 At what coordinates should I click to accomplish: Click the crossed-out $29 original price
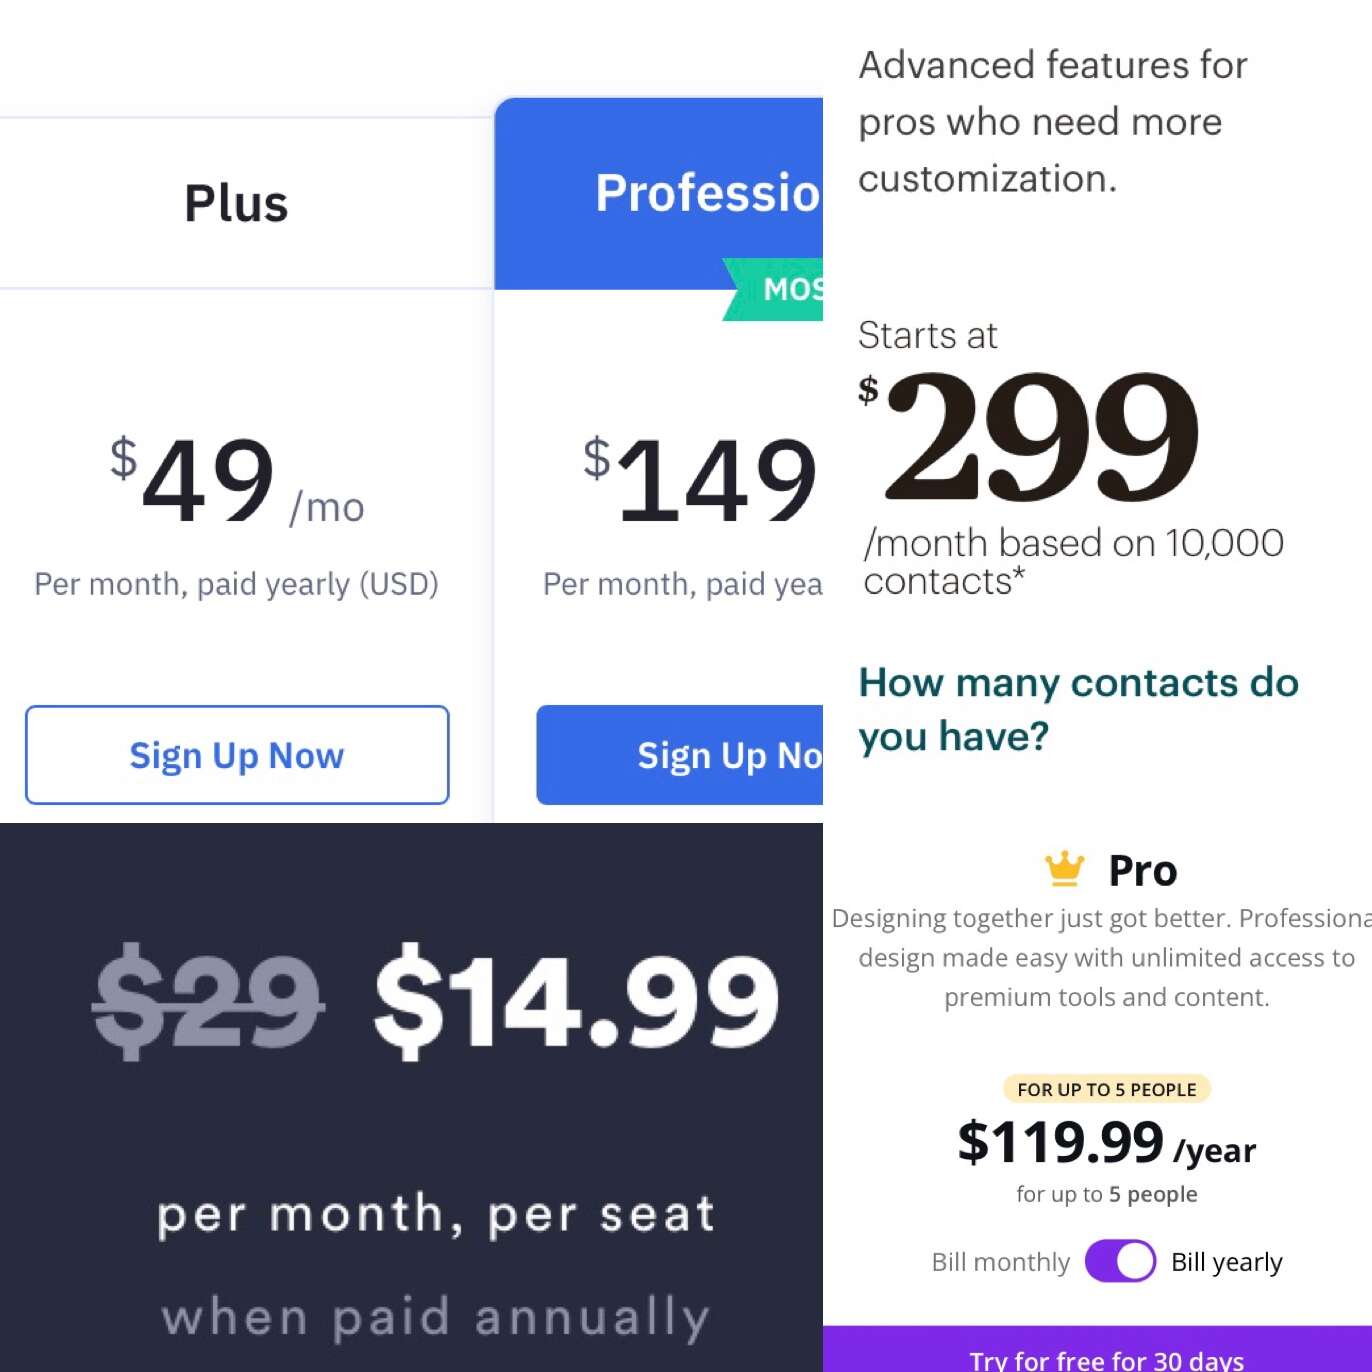click(x=208, y=1000)
